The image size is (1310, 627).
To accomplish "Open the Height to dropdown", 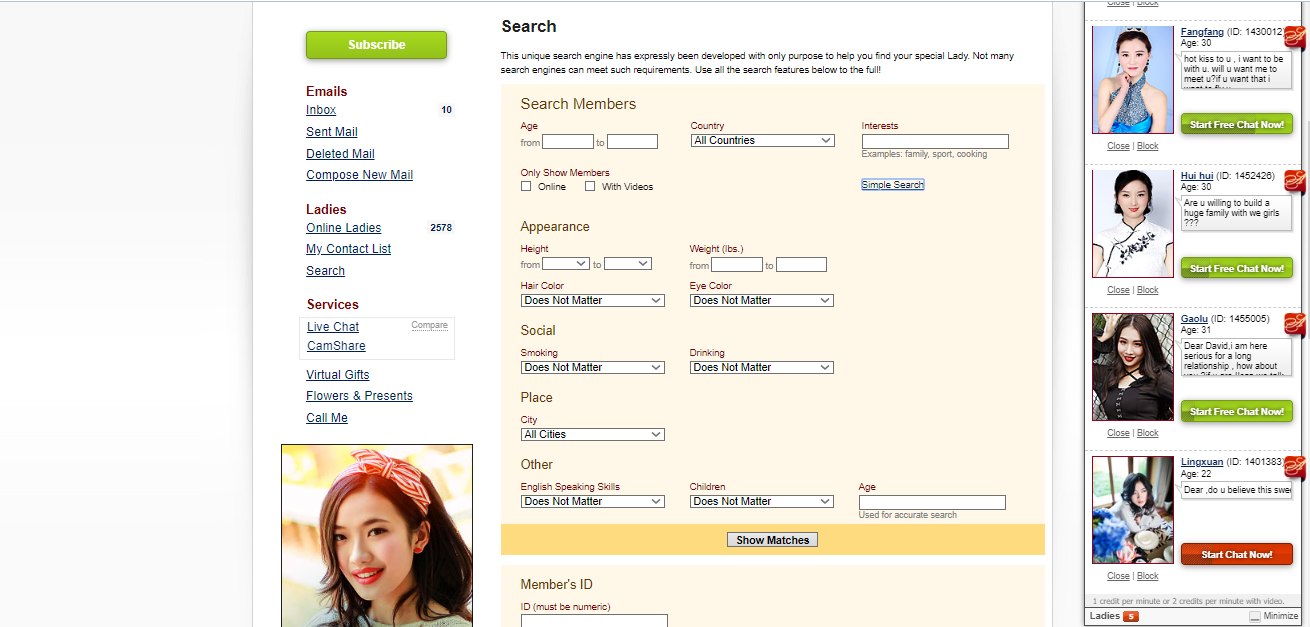I will click(628, 264).
